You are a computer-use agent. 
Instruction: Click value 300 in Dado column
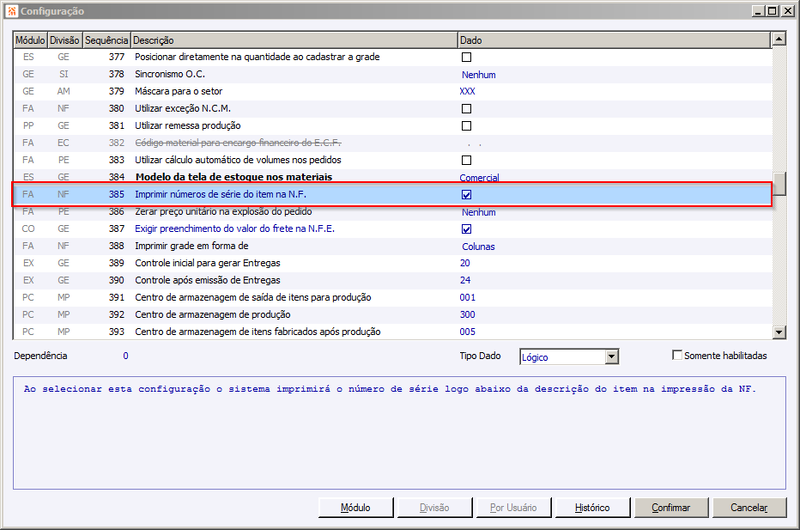coord(467,315)
